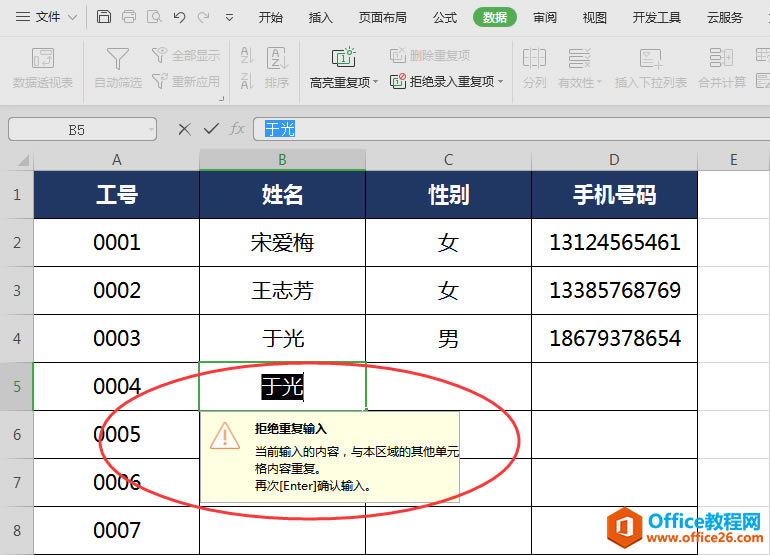Switch to the 审阅 ribbon tab

tap(545, 17)
